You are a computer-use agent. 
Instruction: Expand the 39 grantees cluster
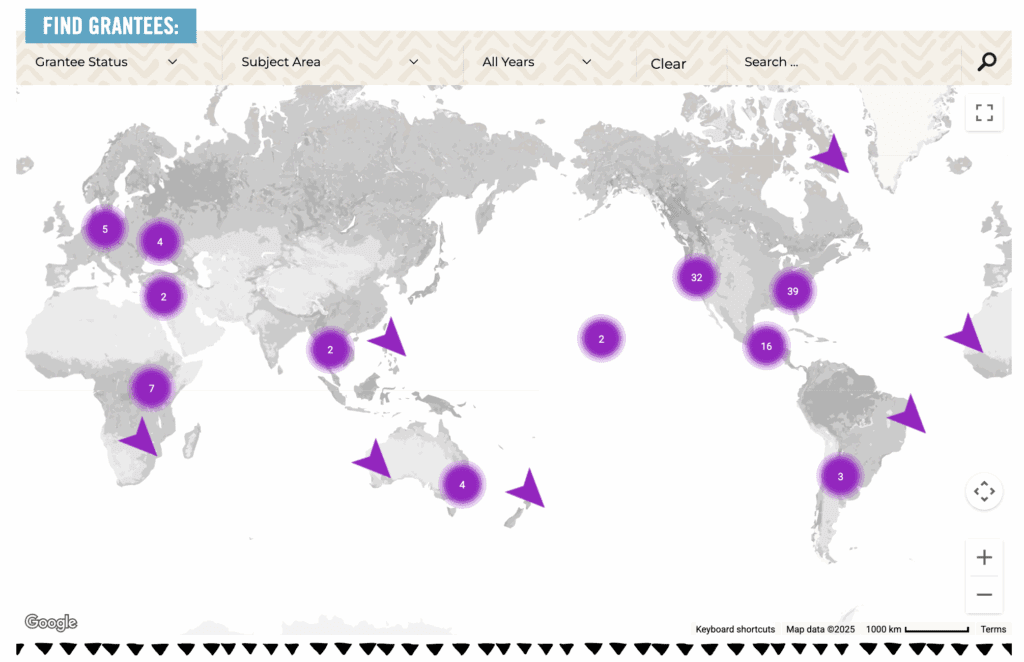pyautogui.click(x=792, y=291)
